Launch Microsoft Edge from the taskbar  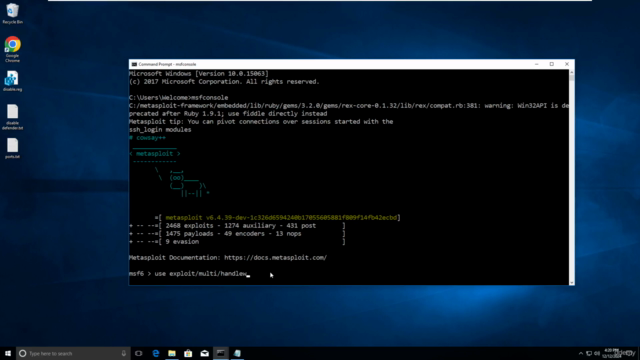pos(156,353)
